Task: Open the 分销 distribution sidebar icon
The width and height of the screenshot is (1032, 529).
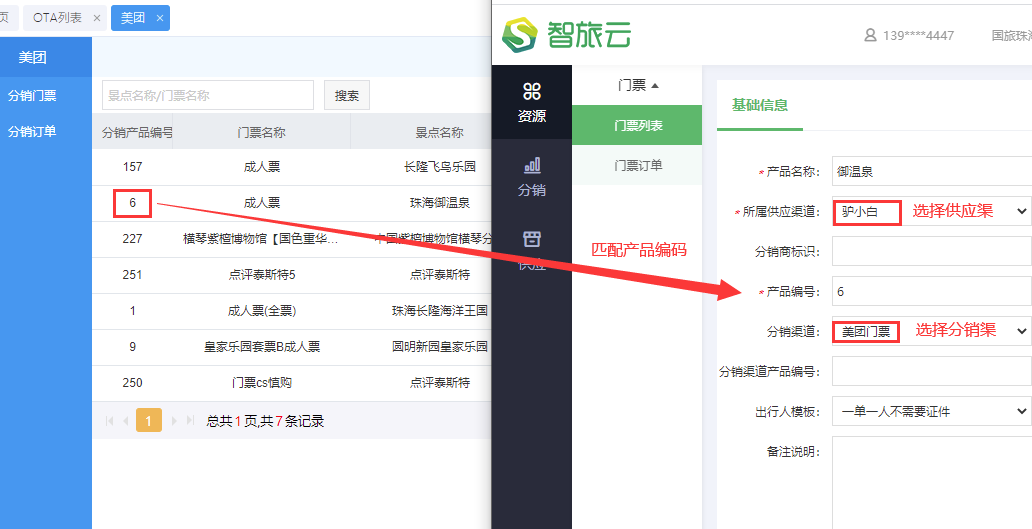Action: point(531,176)
